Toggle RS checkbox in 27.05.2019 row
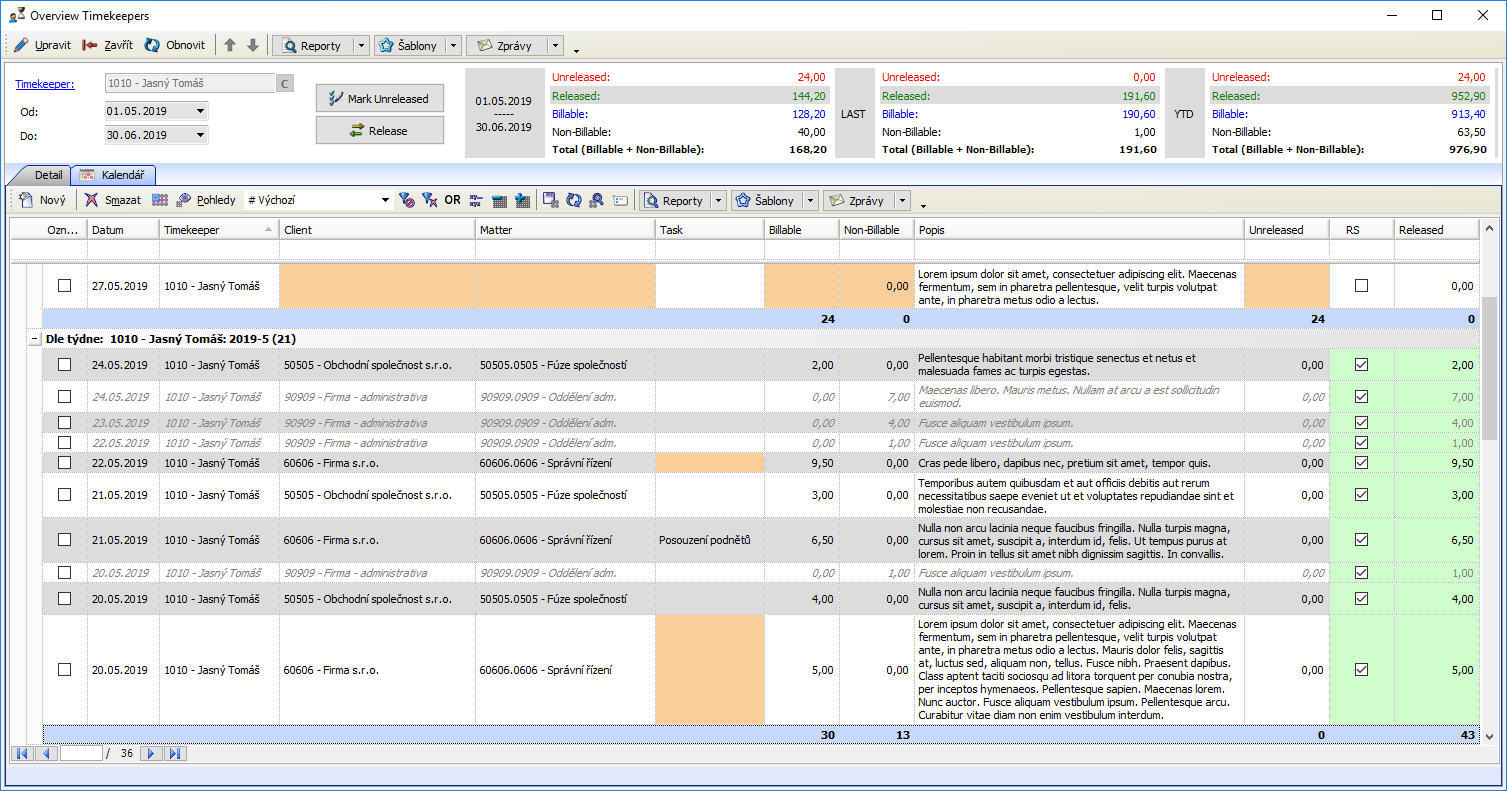 pos(1361,286)
